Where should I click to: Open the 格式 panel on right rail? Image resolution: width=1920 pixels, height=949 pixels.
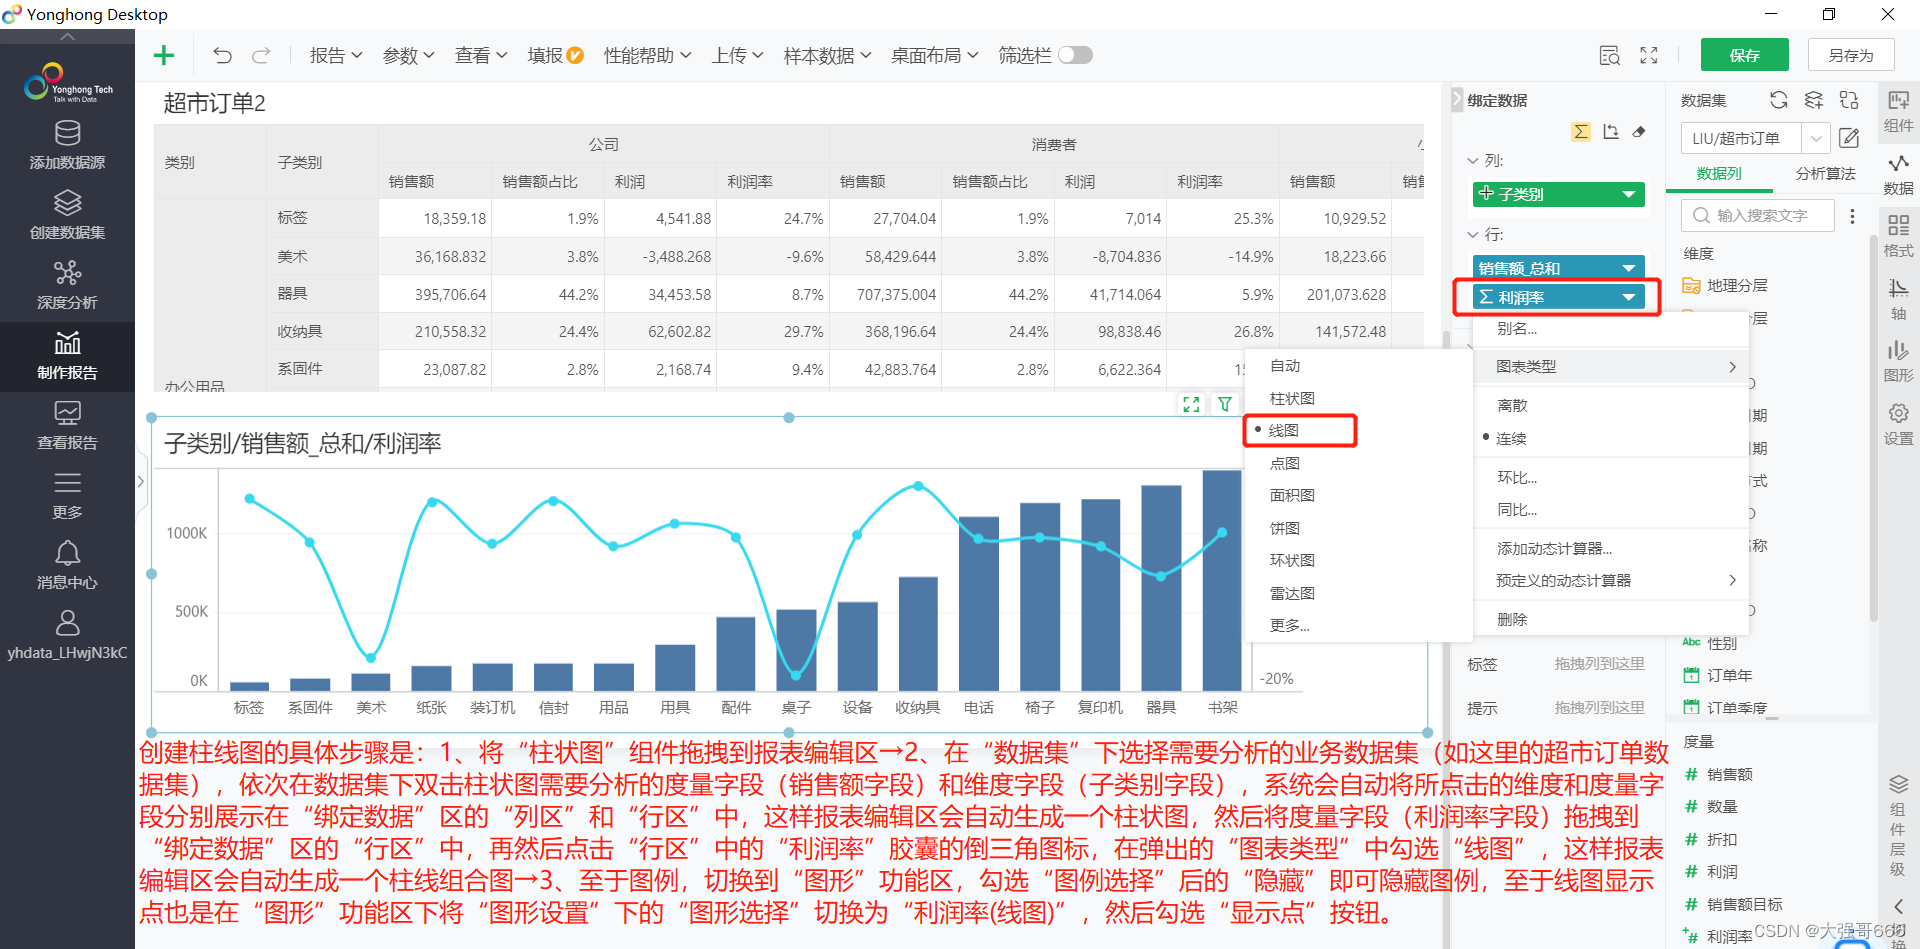tap(1898, 236)
